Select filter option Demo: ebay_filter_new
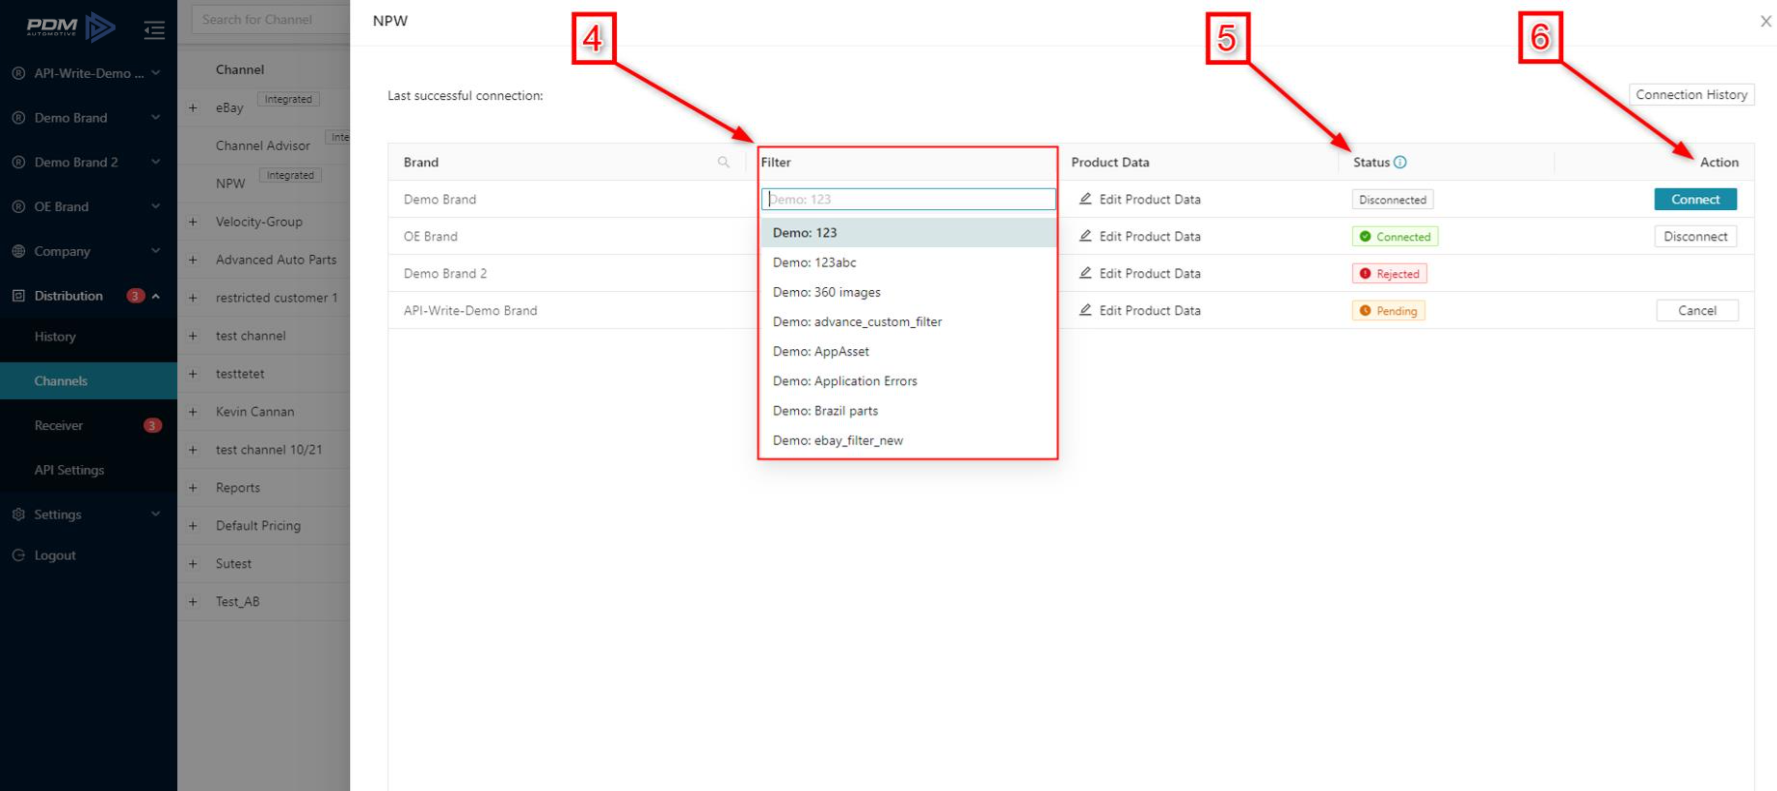This screenshot has width=1777, height=791. [x=908, y=440]
